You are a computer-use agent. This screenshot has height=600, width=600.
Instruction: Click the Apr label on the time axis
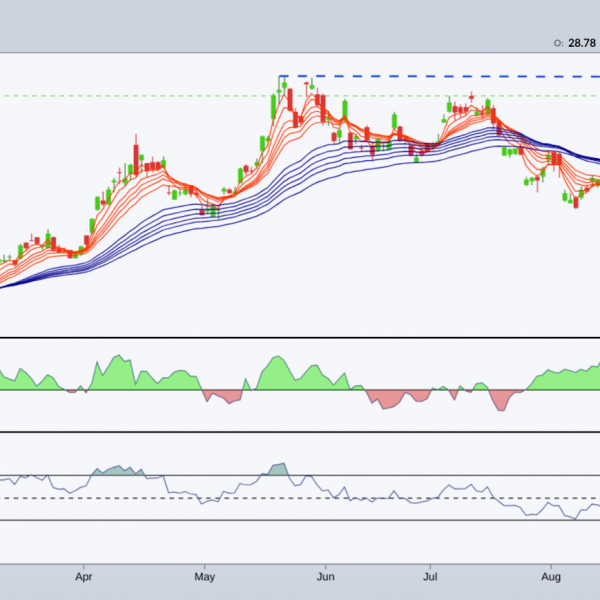83,577
